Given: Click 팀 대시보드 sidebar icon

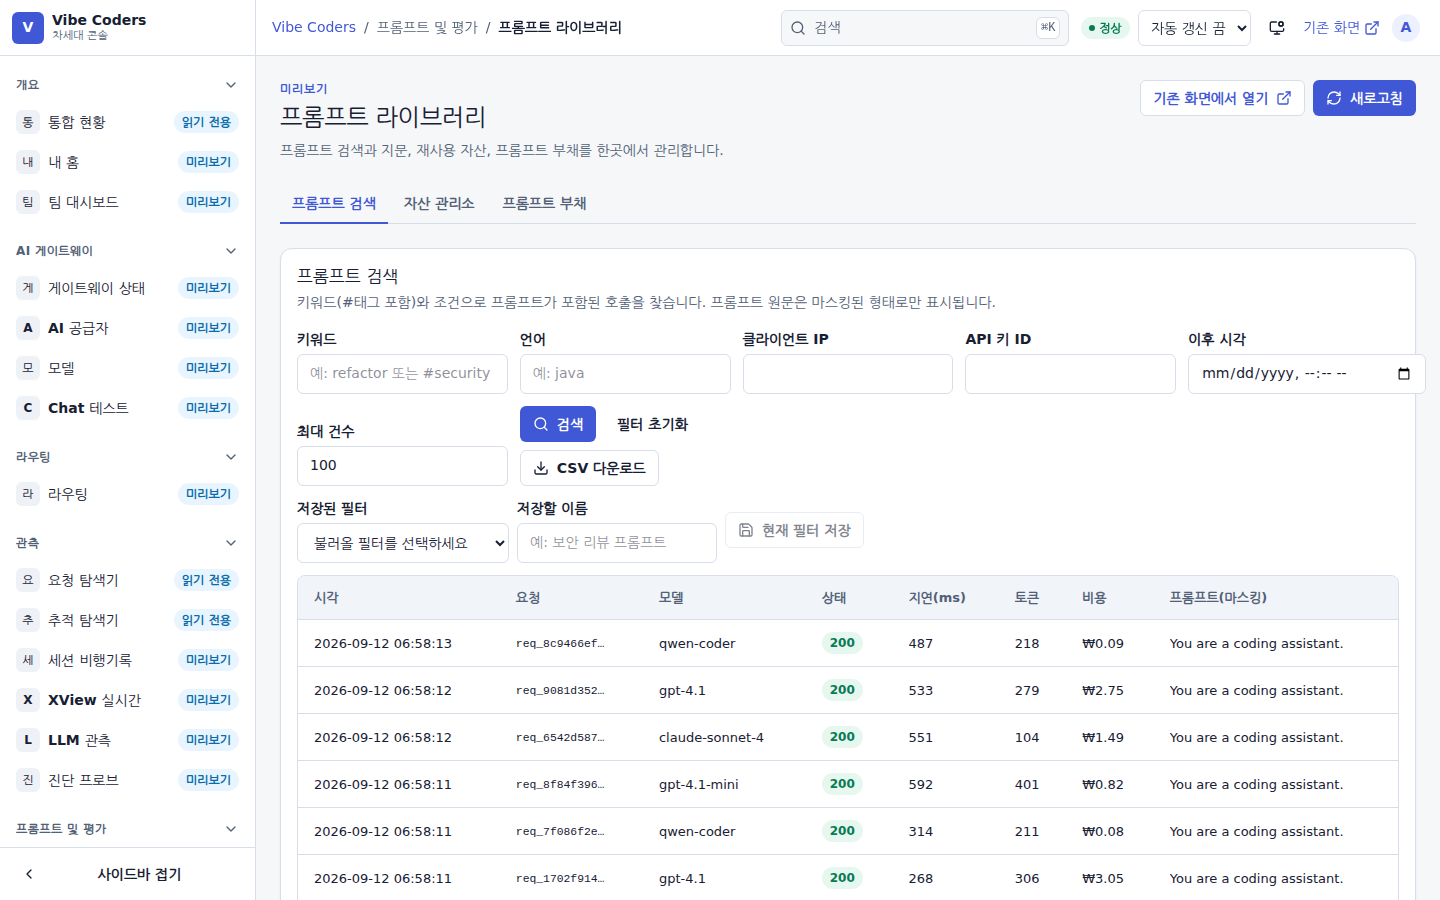Looking at the screenshot, I should (28, 202).
